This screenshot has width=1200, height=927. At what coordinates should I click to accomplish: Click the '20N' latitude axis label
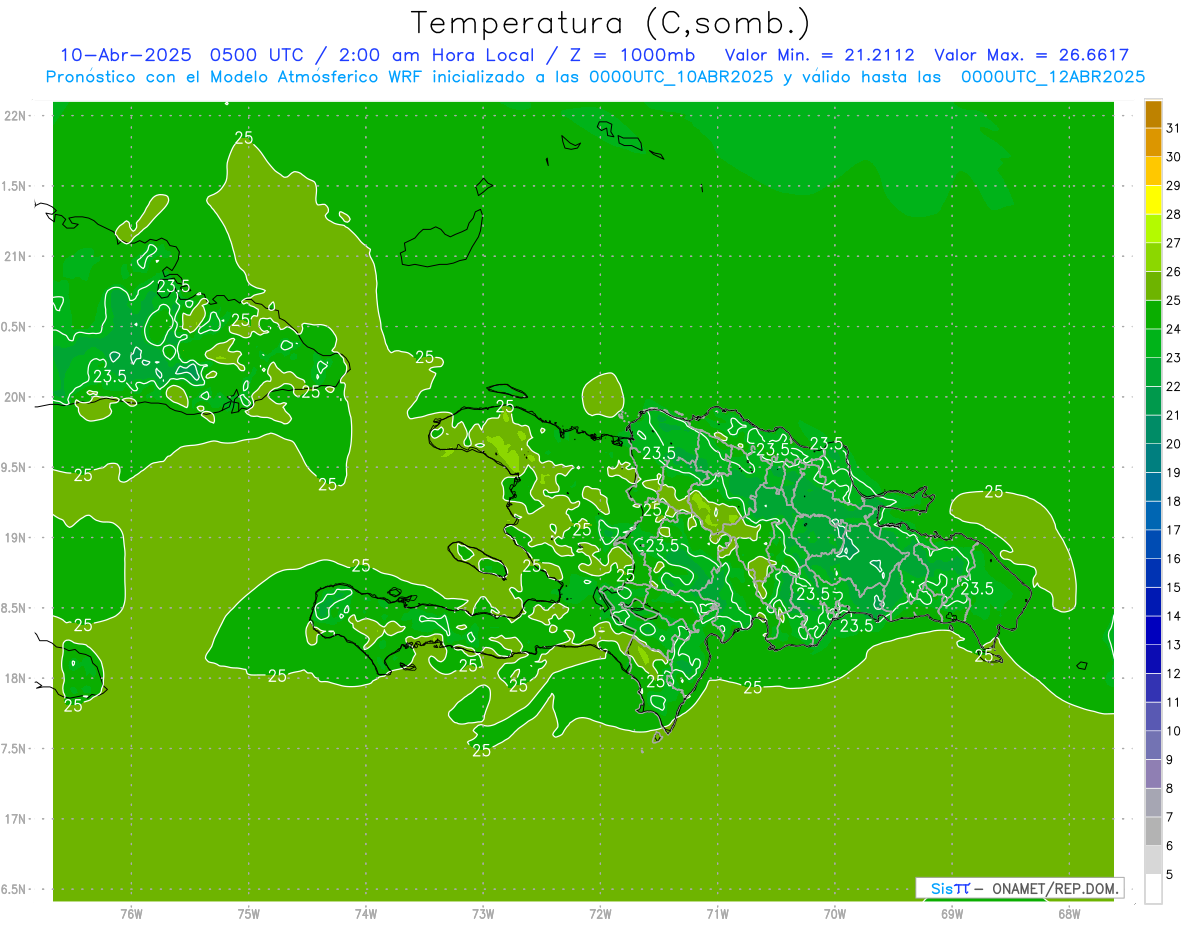click(15, 397)
